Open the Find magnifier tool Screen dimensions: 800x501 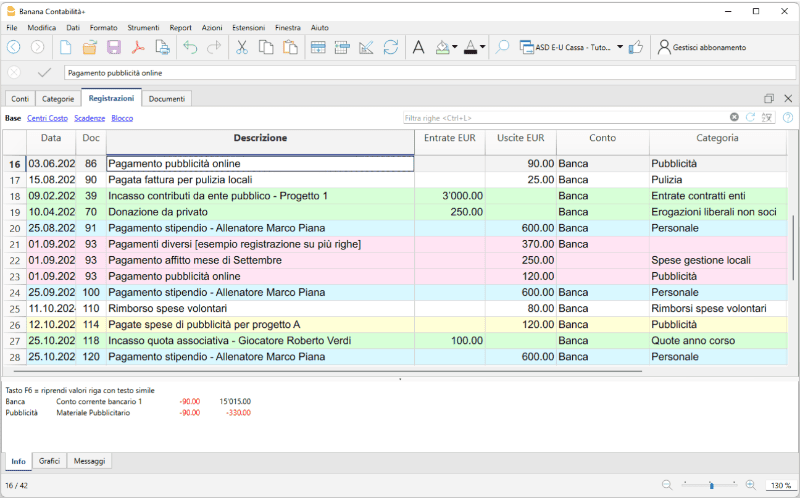(502, 47)
